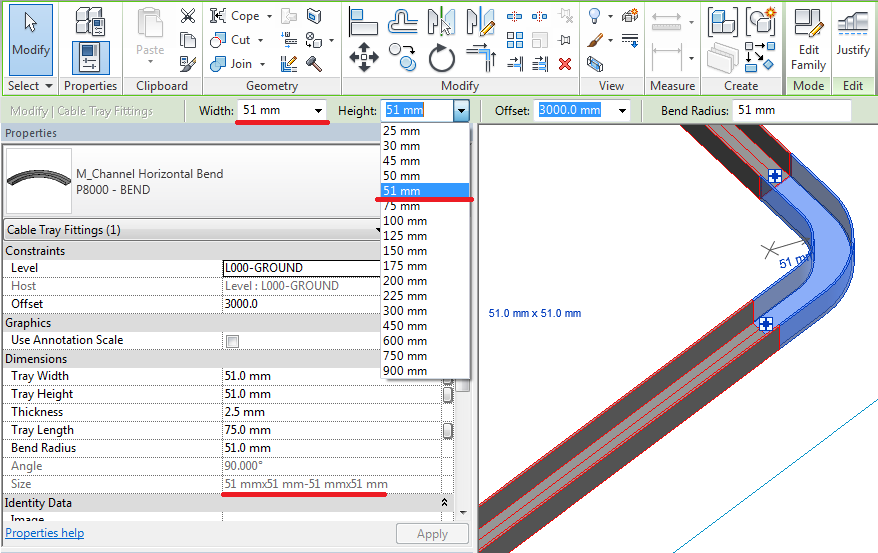Click the channel bend type thumbnail
The height and width of the screenshot is (553, 878).
tap(39, 180)
